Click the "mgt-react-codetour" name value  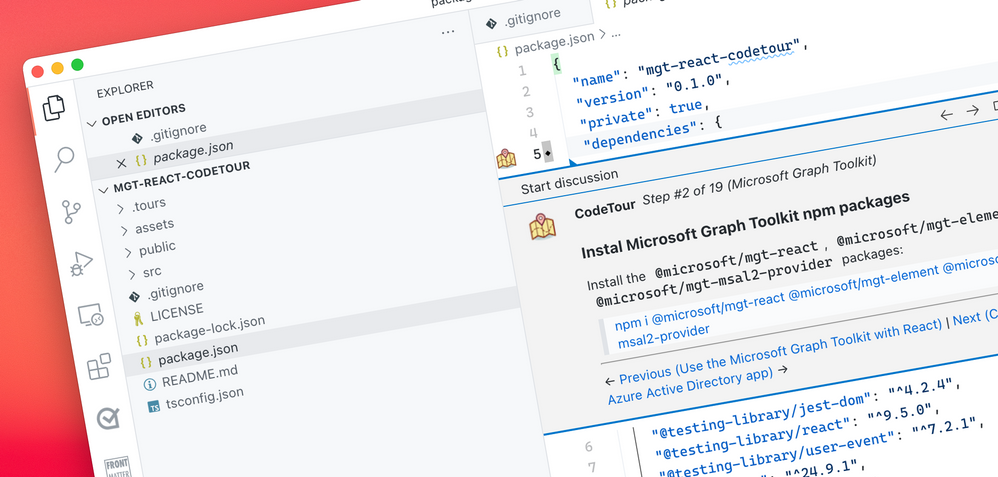(x=719, y=57)
